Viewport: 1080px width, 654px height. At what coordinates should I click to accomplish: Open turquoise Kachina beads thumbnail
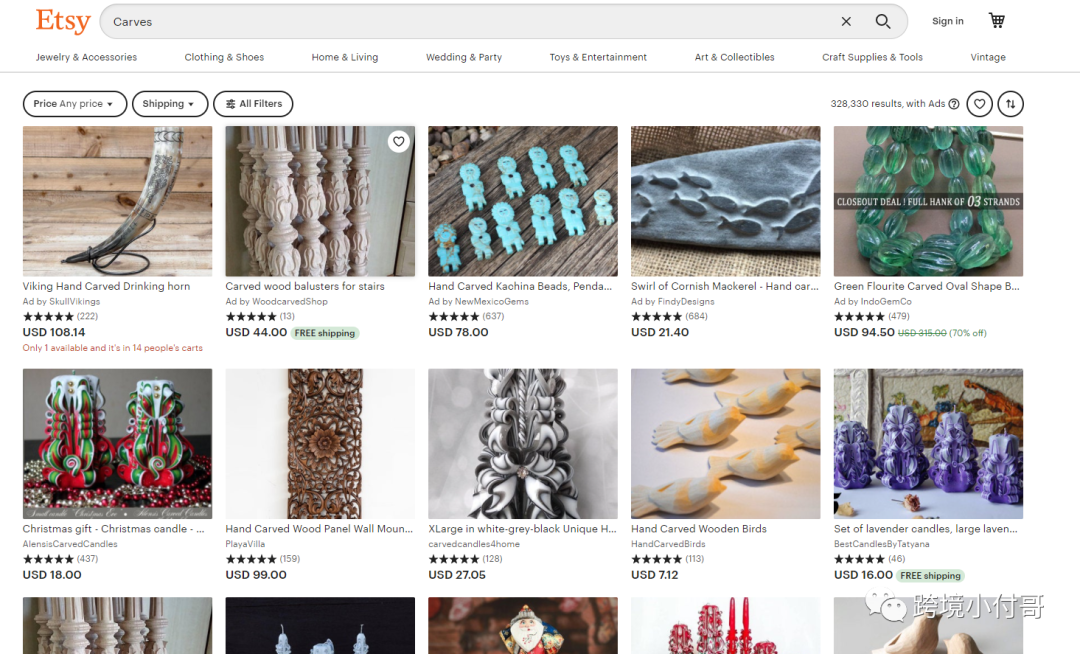(x=523, y=201)
